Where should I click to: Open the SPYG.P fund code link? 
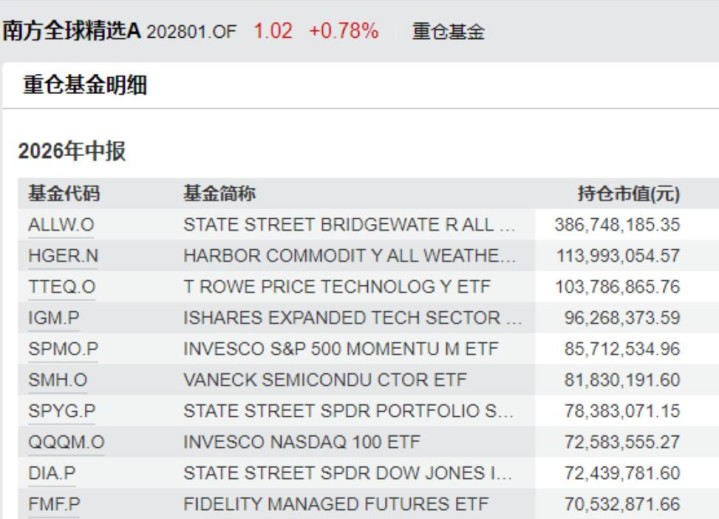62,411
